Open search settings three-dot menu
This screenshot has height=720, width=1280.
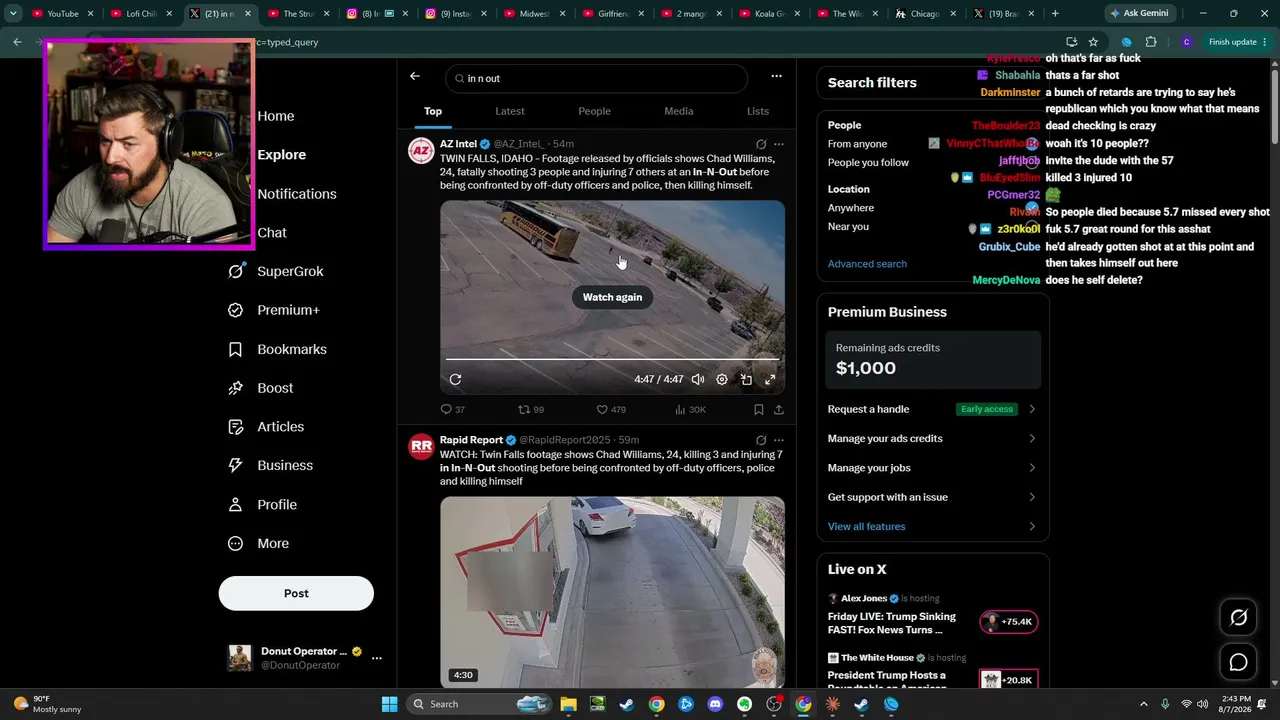[776, 76]
